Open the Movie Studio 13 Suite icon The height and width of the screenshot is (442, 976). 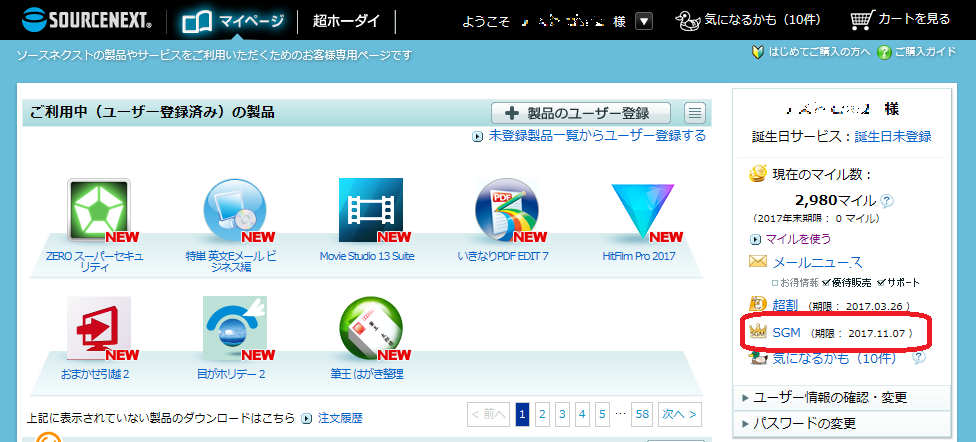point(371,210)
